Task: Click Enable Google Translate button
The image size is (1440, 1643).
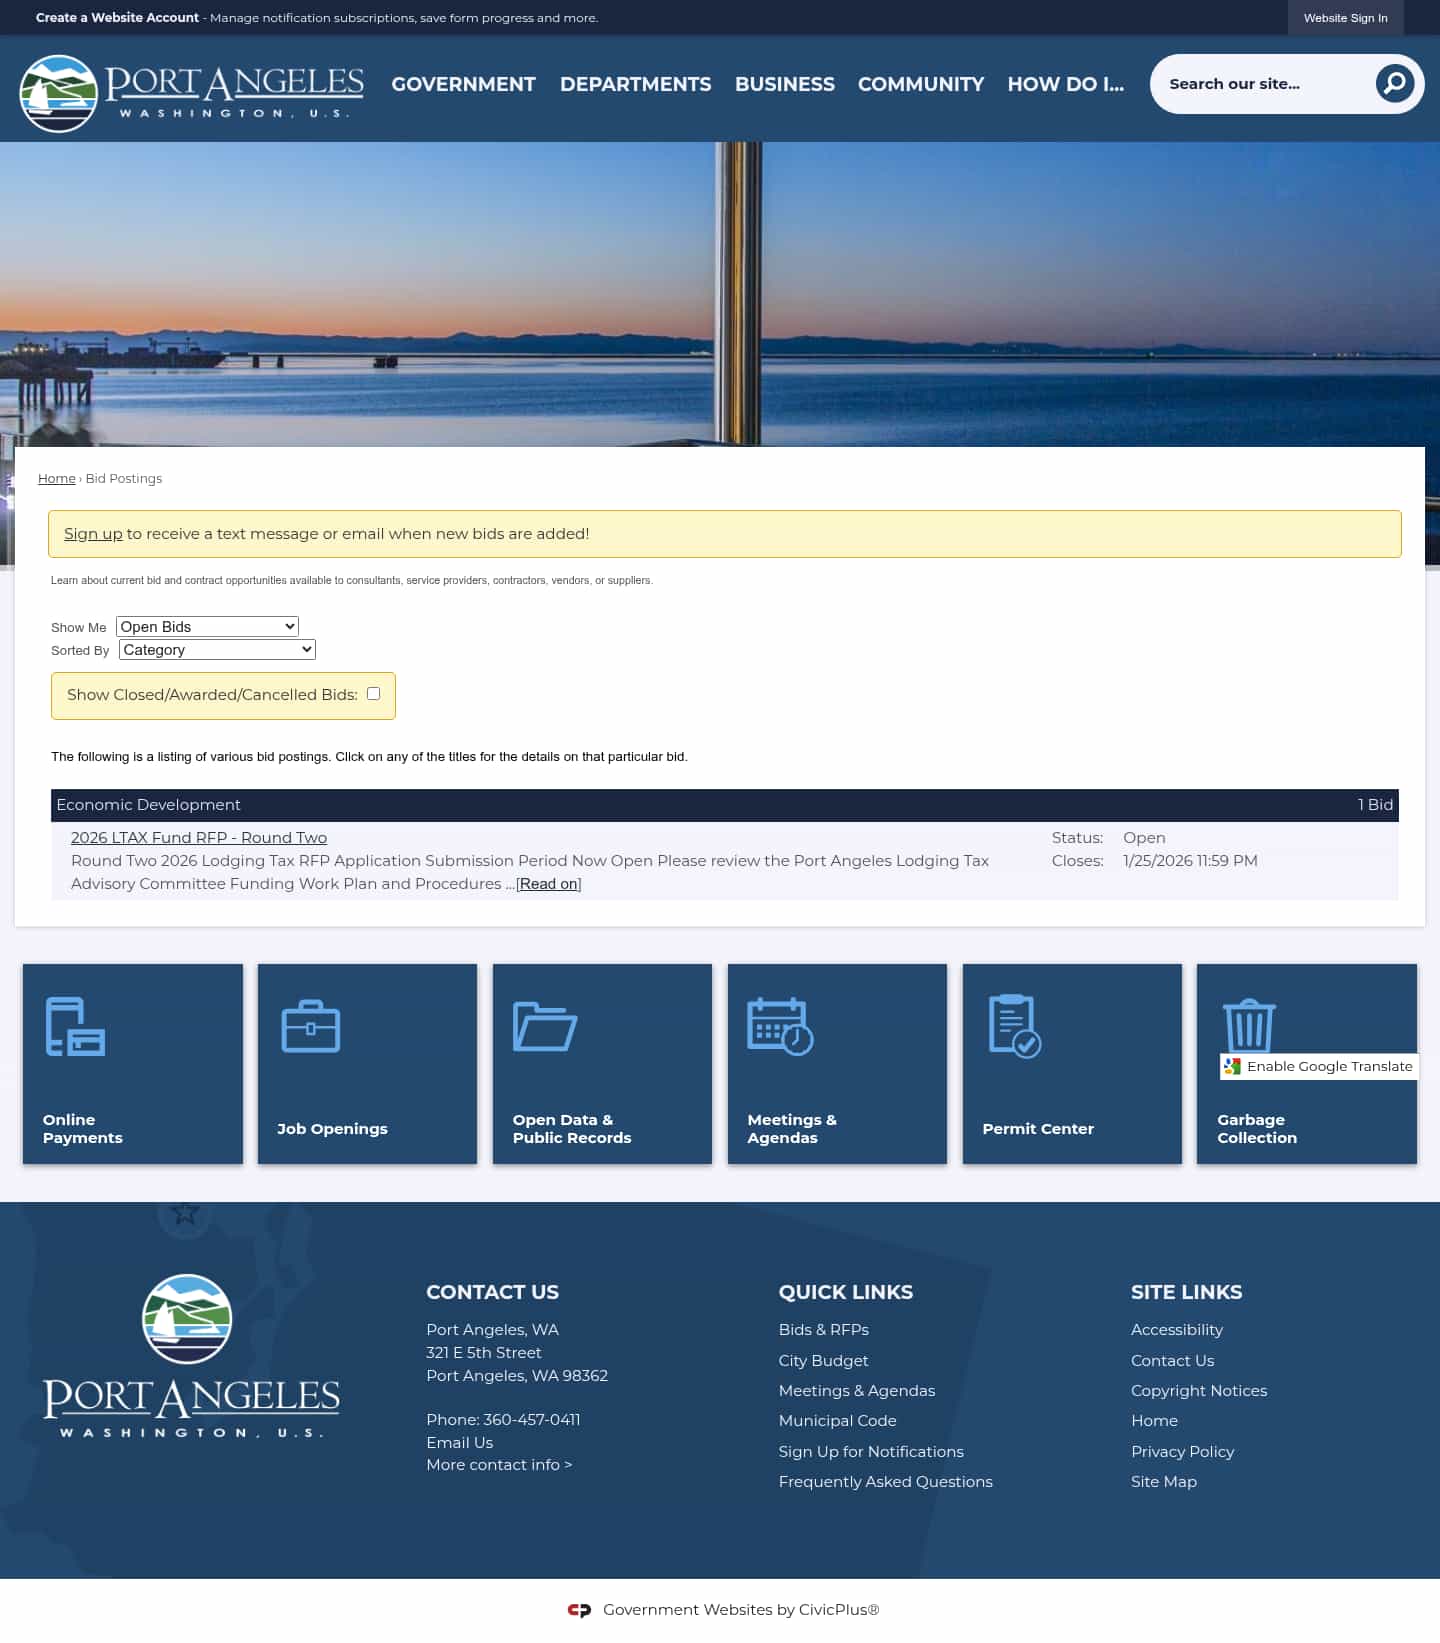Action: pos(1319,1067)
